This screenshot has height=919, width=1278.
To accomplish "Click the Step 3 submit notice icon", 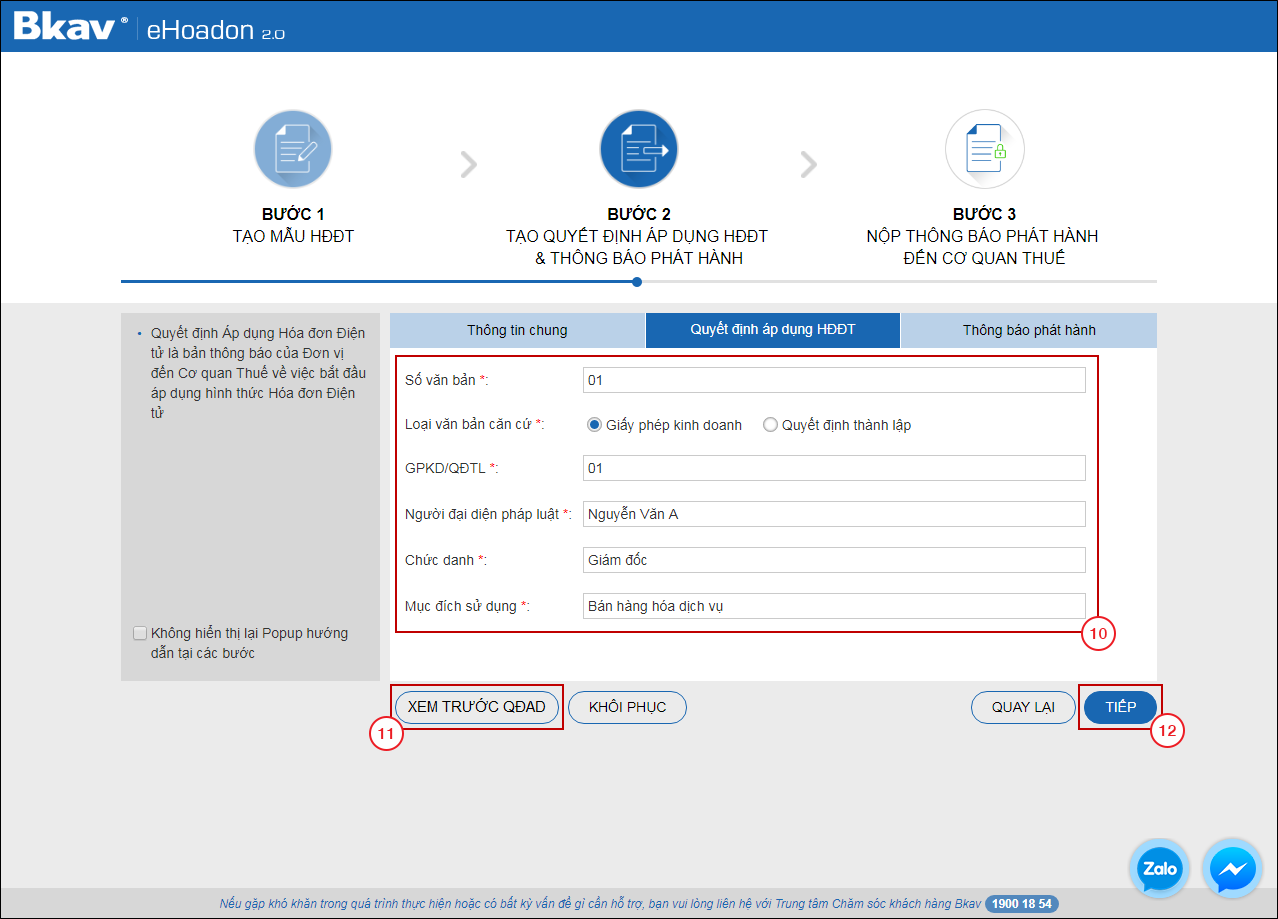I will 985,150.
